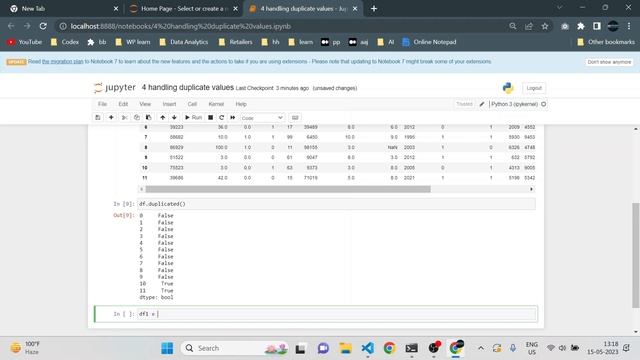Open the browser extensions puzzle icon
The image size is (640, 360).
point(581,26)
